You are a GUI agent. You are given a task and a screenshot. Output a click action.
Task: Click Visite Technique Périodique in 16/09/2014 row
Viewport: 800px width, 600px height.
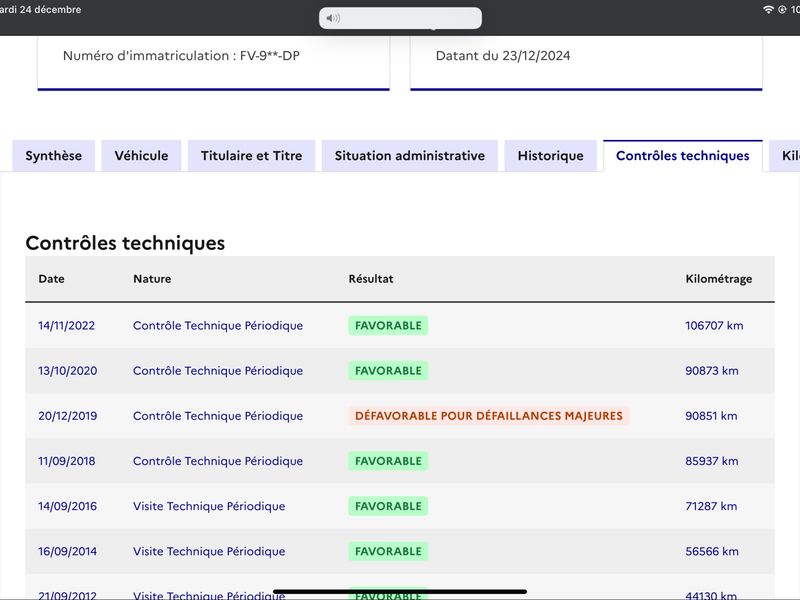click(209, 552)
